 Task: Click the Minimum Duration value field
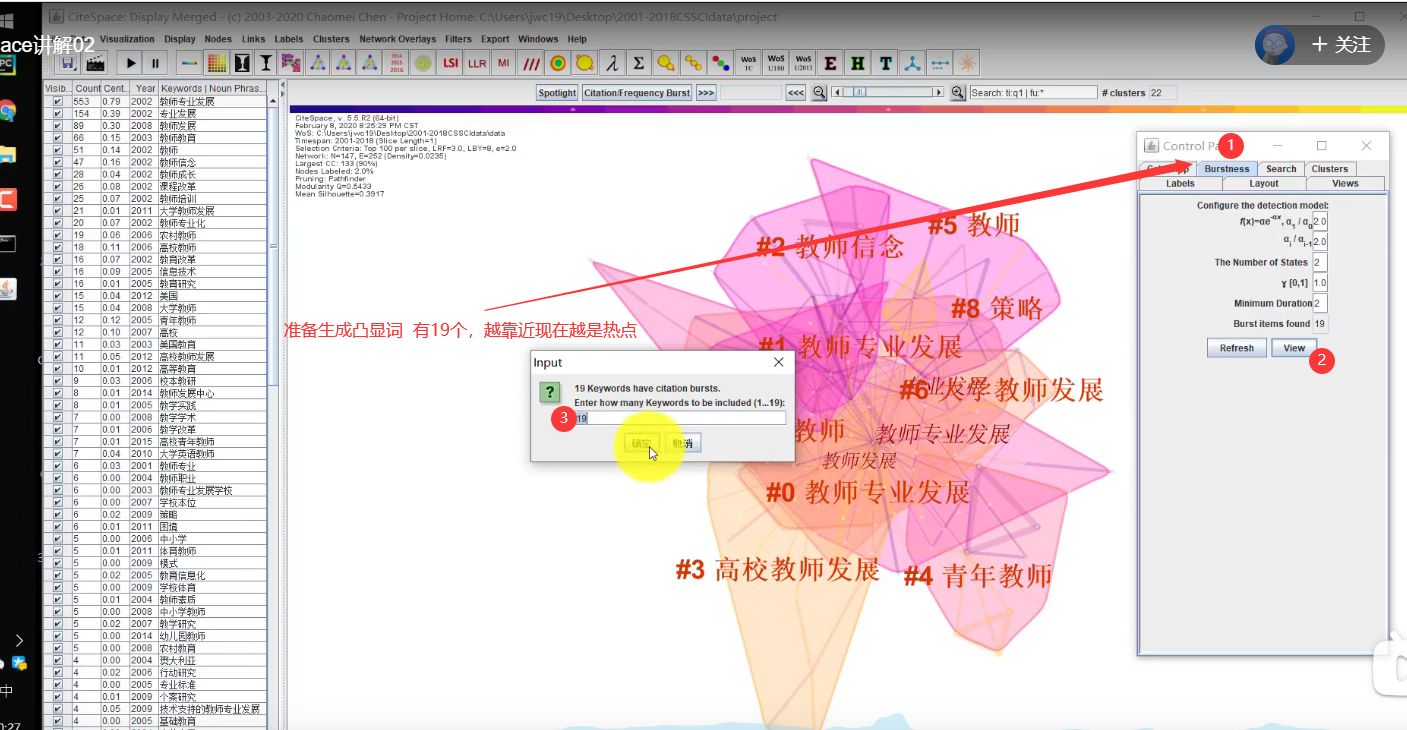click(x=1320, y=303)
